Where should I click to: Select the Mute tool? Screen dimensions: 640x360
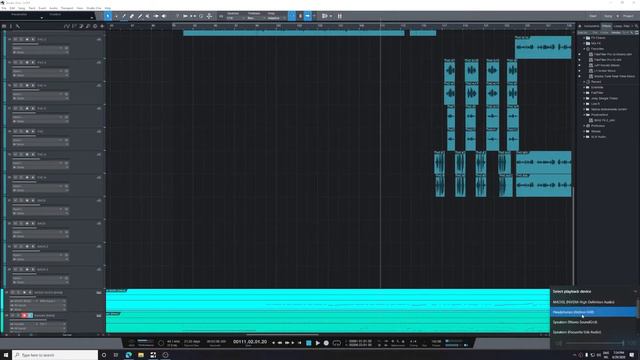point(147,16)
